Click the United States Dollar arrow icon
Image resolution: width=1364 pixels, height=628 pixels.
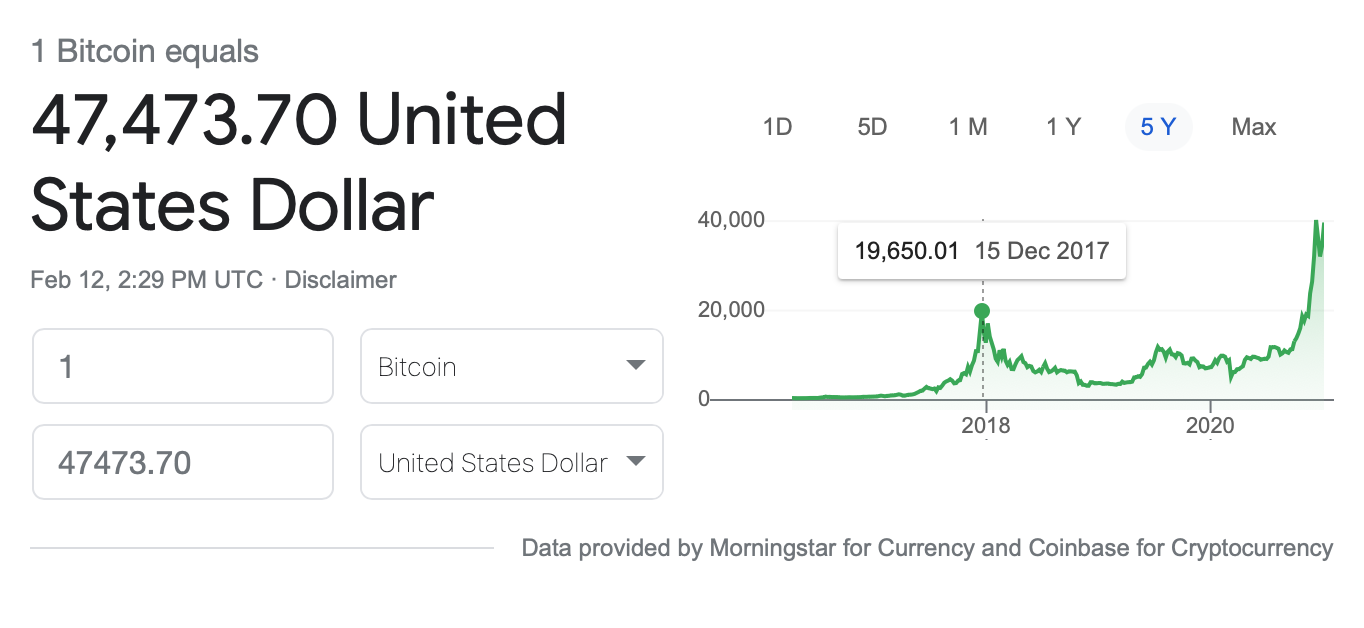click(635, 461)
